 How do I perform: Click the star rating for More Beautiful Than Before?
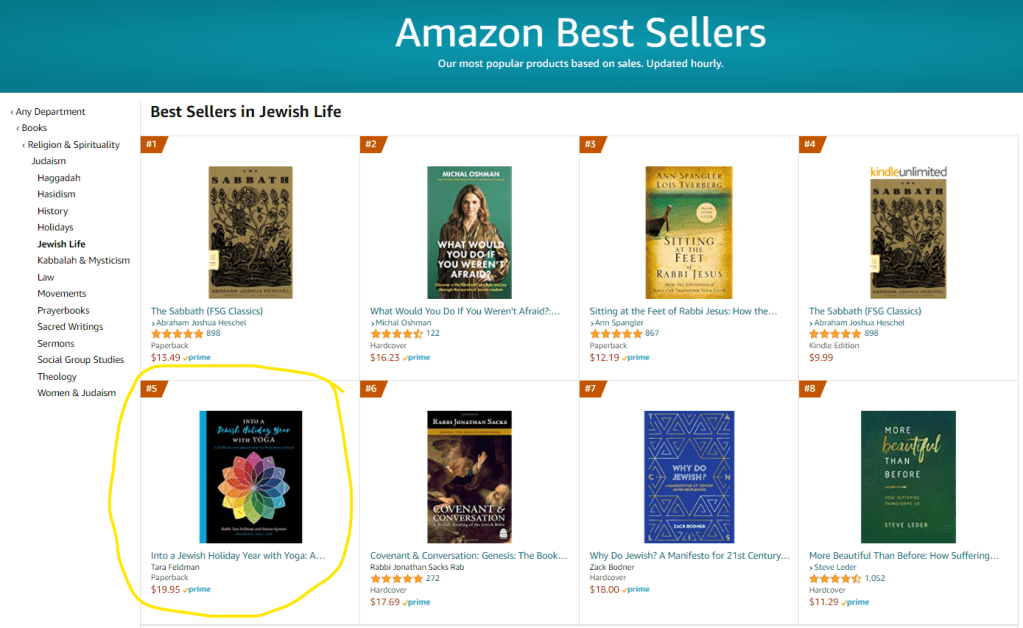coord(835,578)
